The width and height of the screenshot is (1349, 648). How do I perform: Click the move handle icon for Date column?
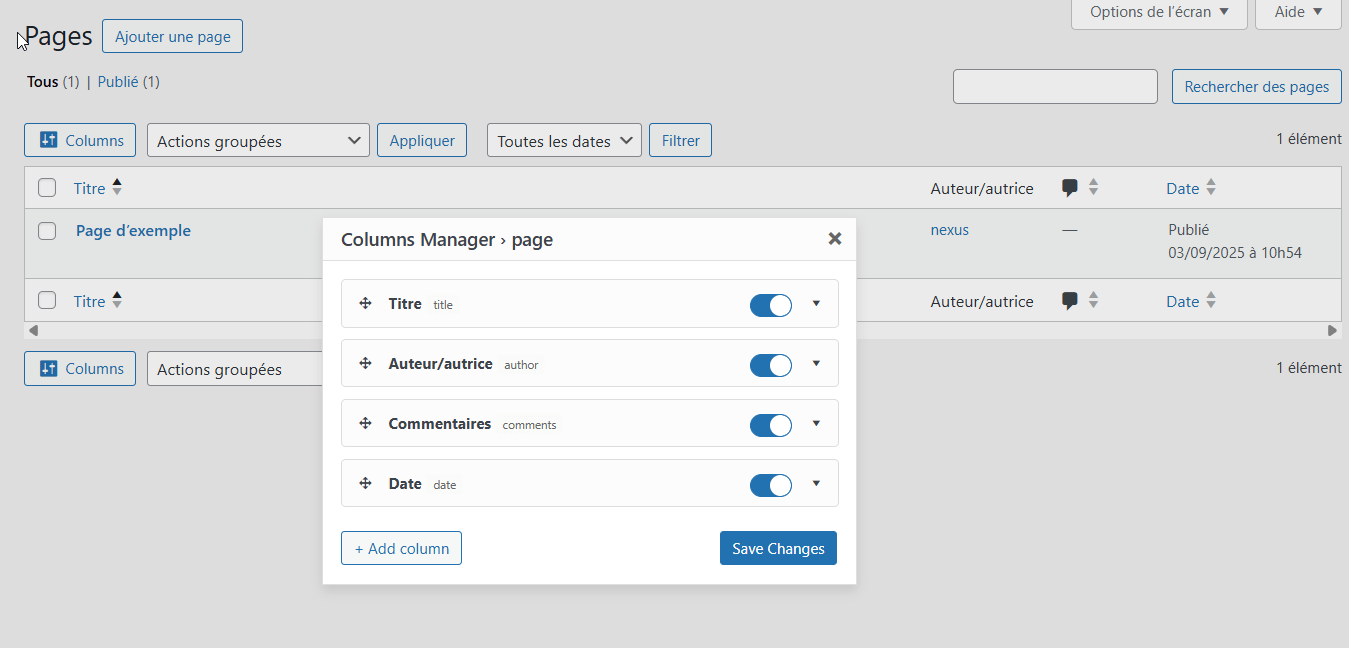click(x=366, y=483)
